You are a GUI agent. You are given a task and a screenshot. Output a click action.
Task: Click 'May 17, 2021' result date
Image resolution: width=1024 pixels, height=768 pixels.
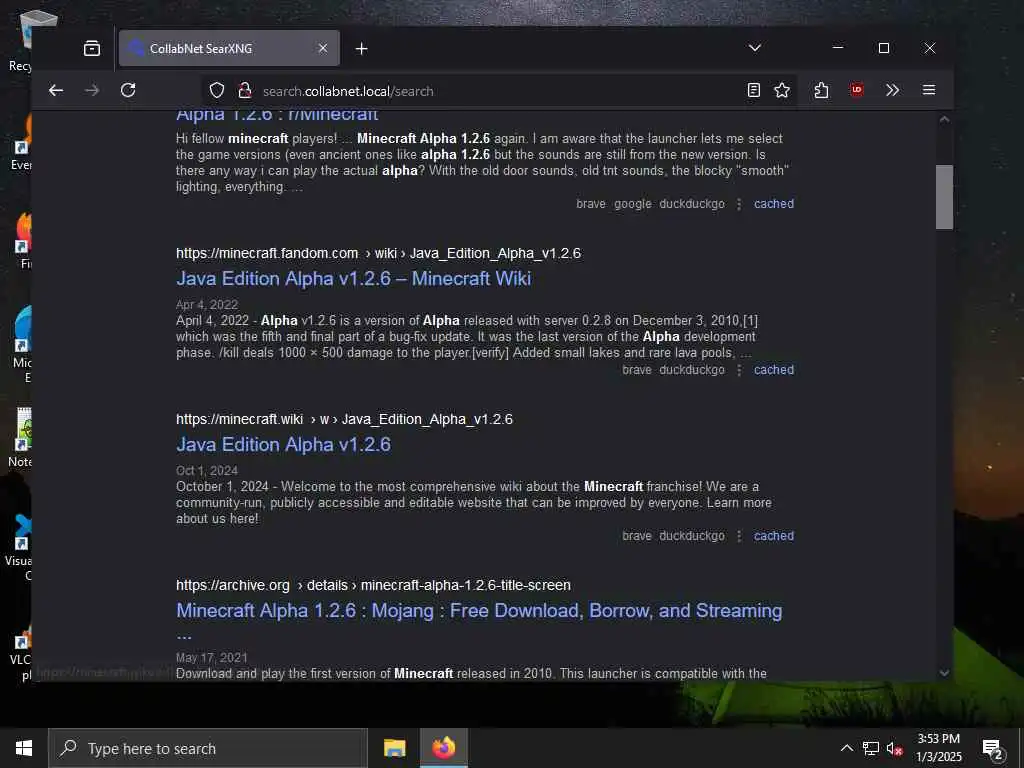coord(212,658)
